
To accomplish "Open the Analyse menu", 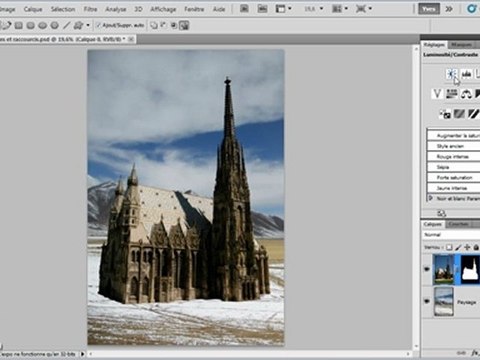I will coord(116,9).
